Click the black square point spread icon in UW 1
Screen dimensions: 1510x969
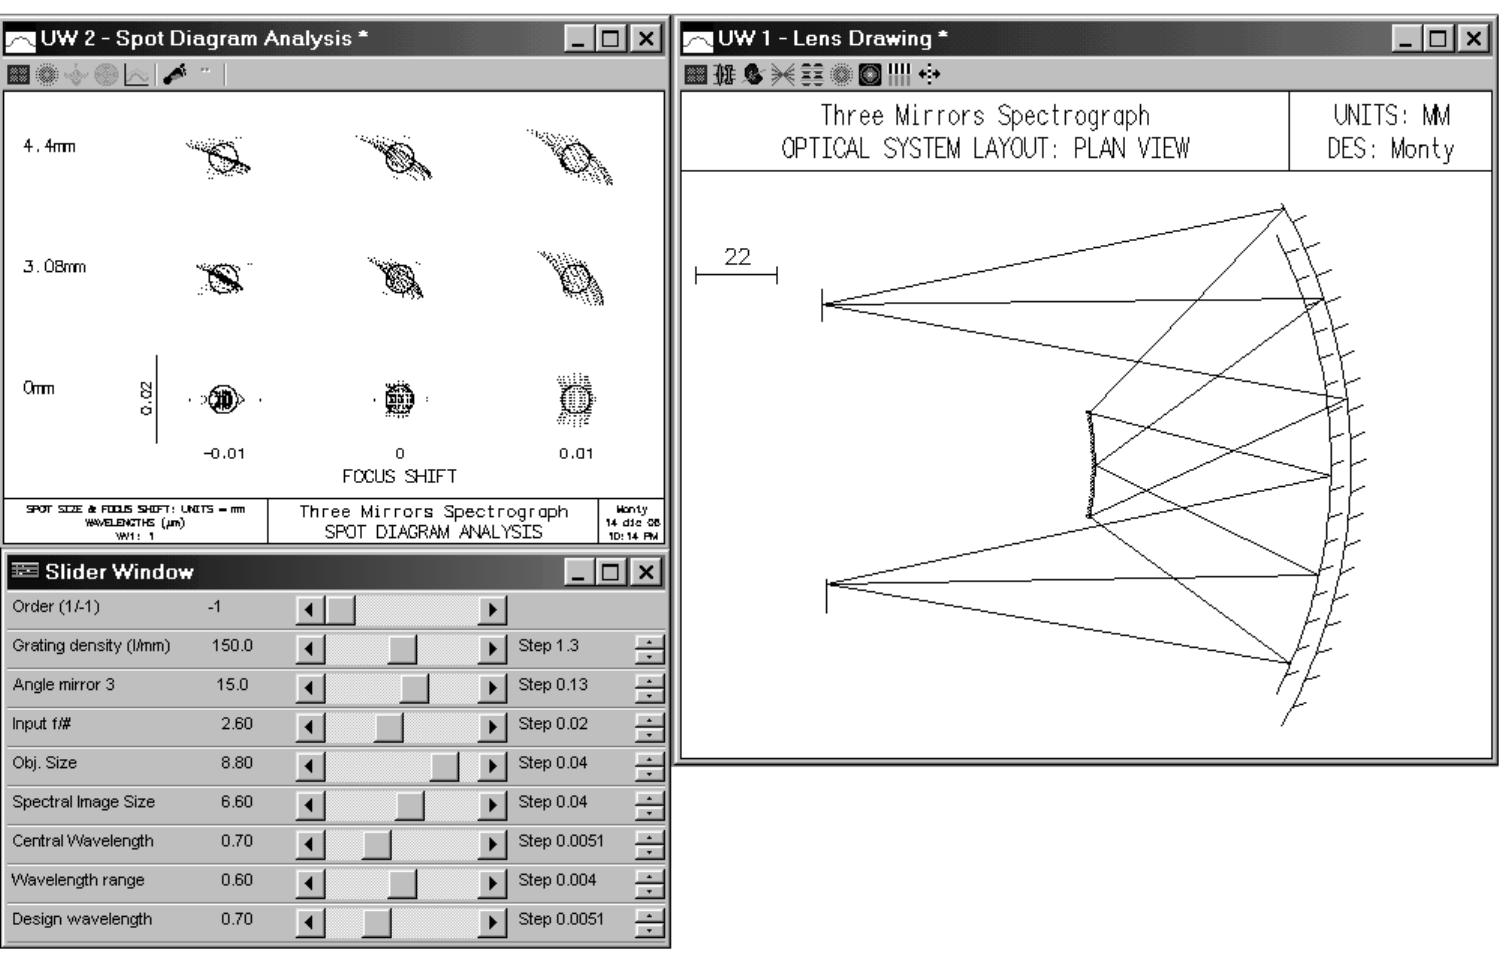pyautogui.click(x=870, y=74)
